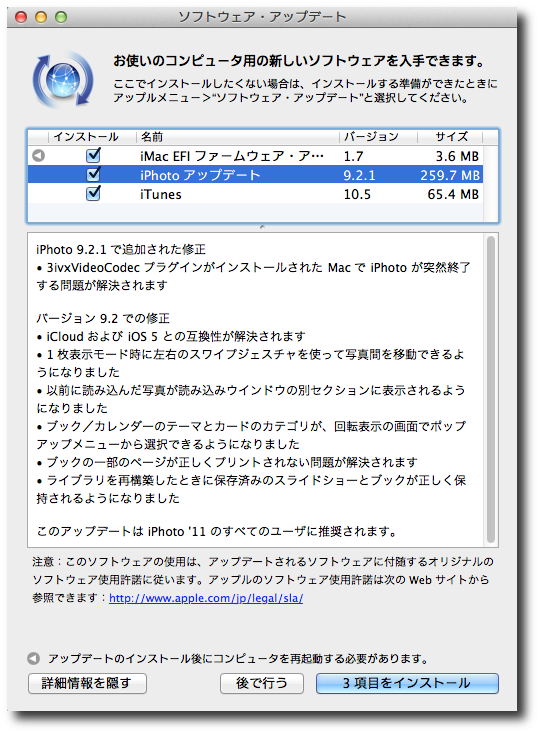The image size is (540, 734).
Task: Click the 'バージョン 9.2 での修正' heading
Action: 103,319
